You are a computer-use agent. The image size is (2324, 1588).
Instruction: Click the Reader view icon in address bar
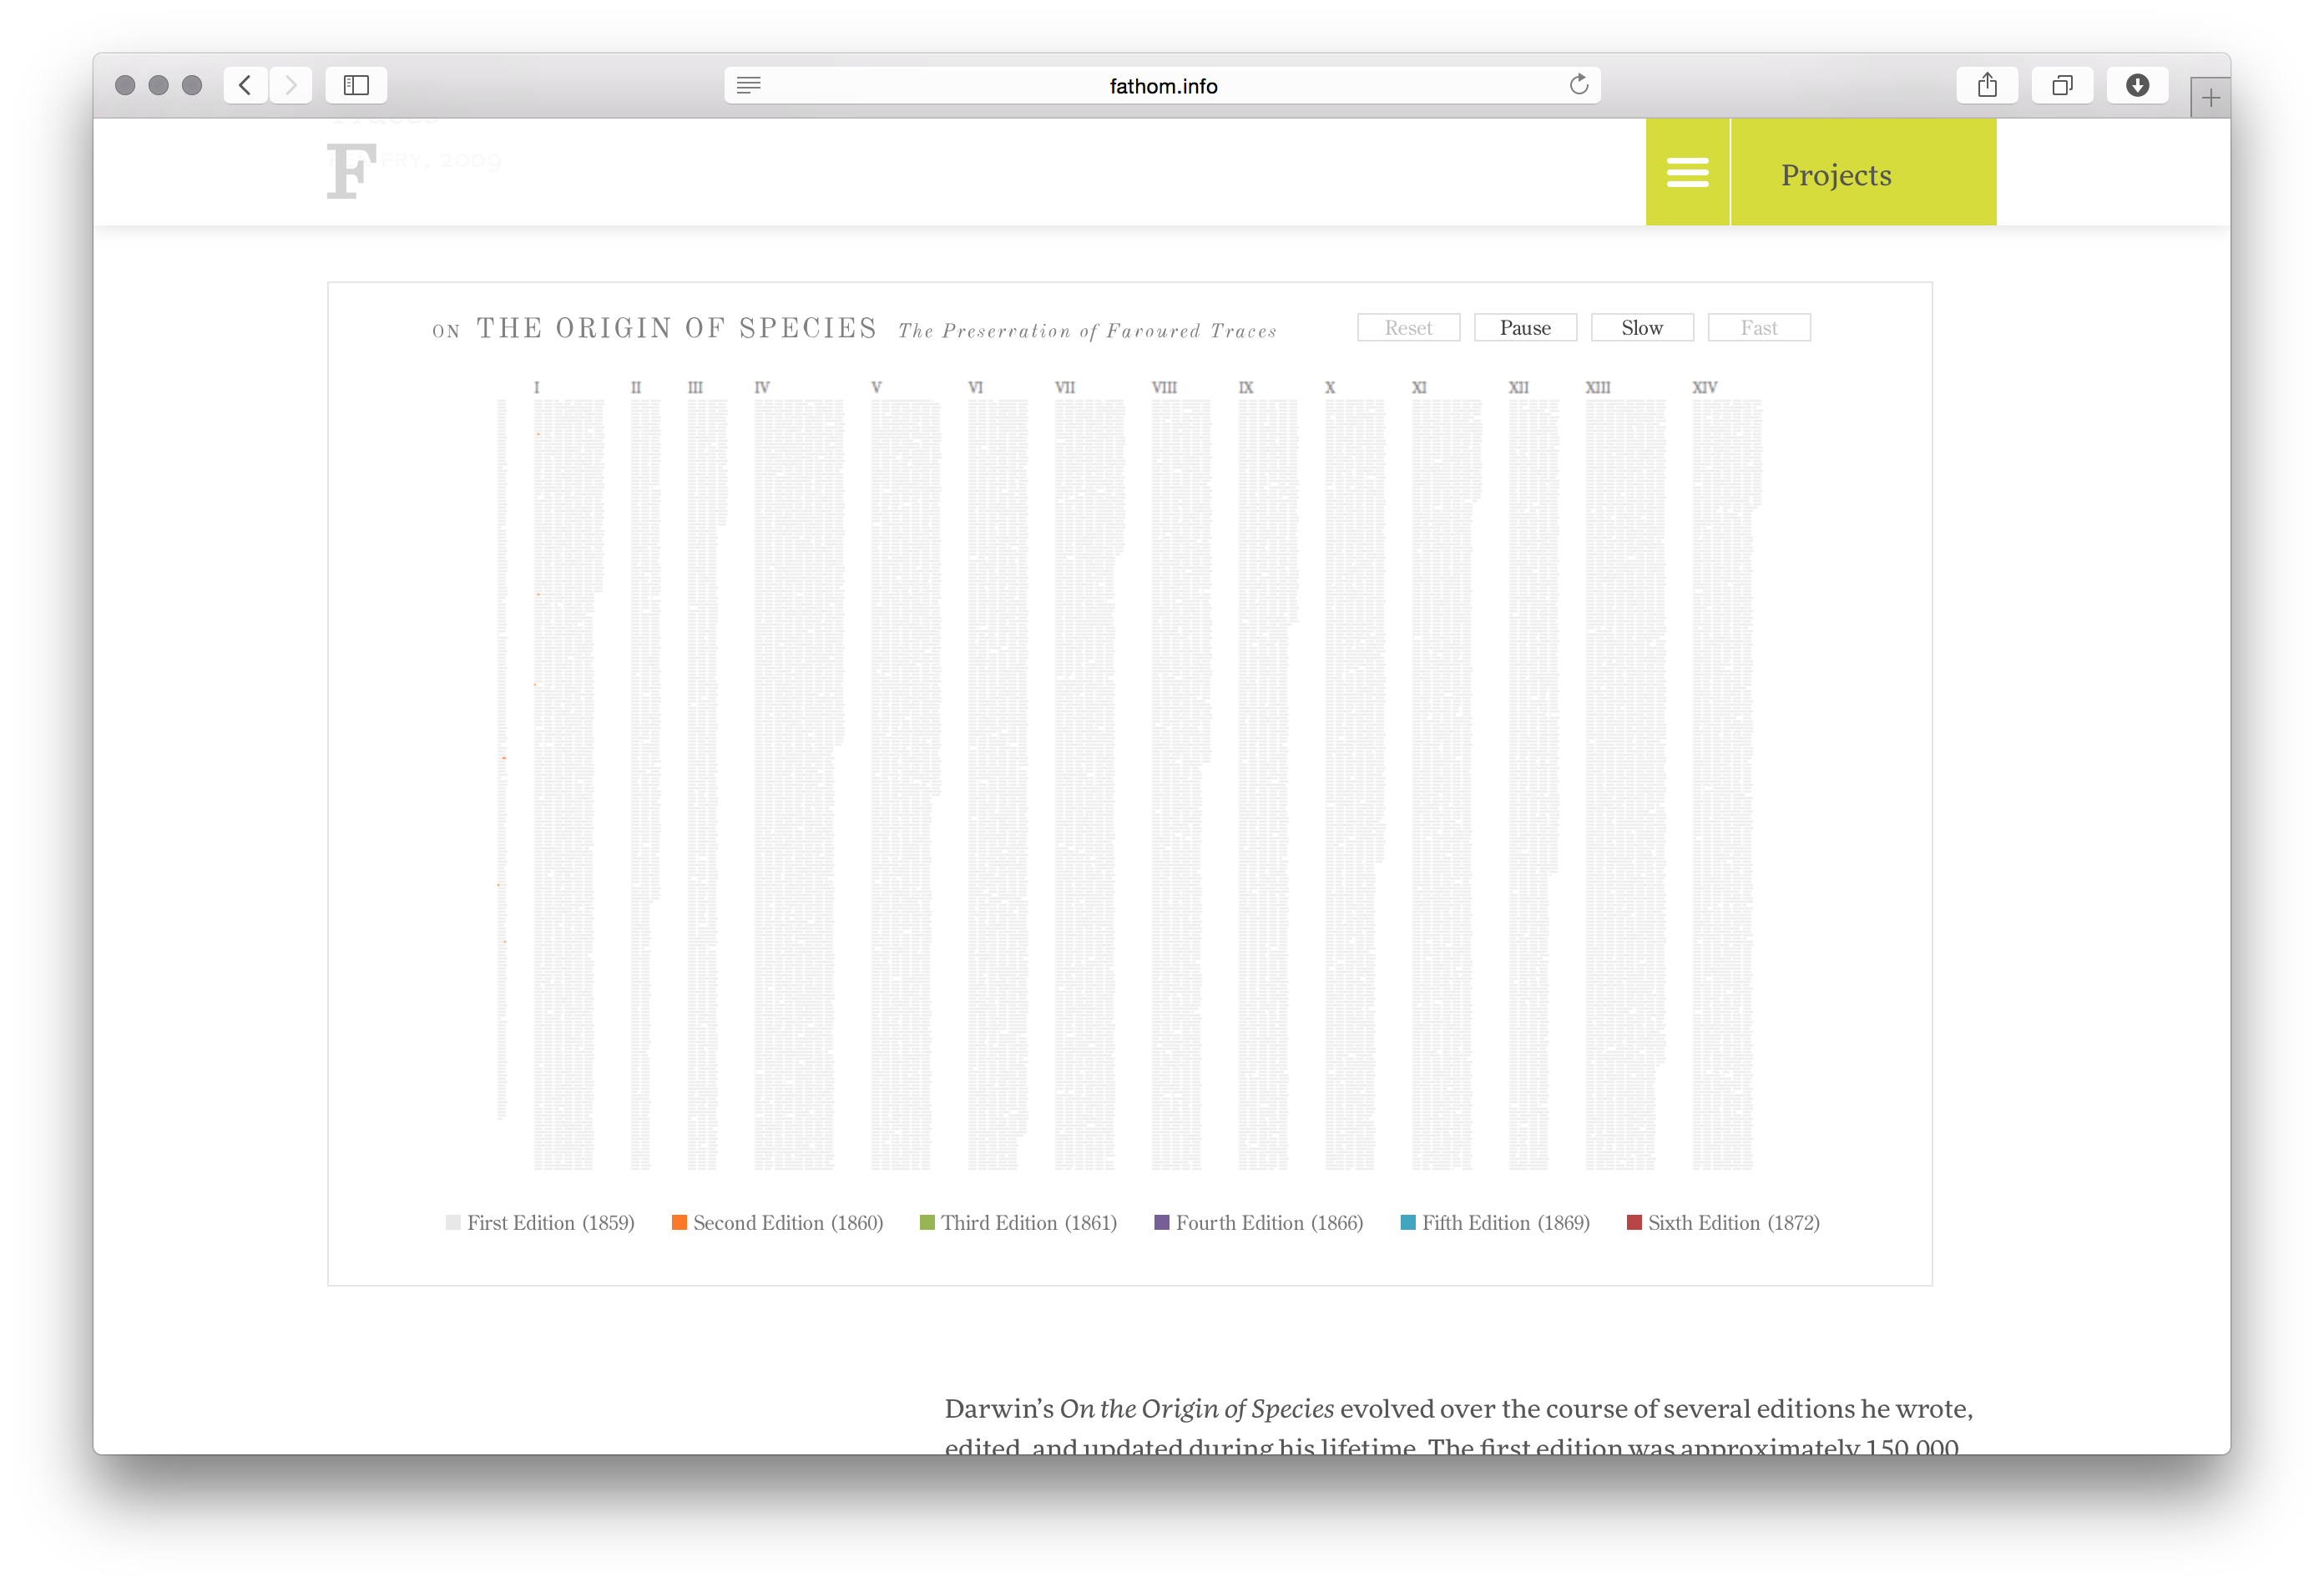tap(748, 85)
